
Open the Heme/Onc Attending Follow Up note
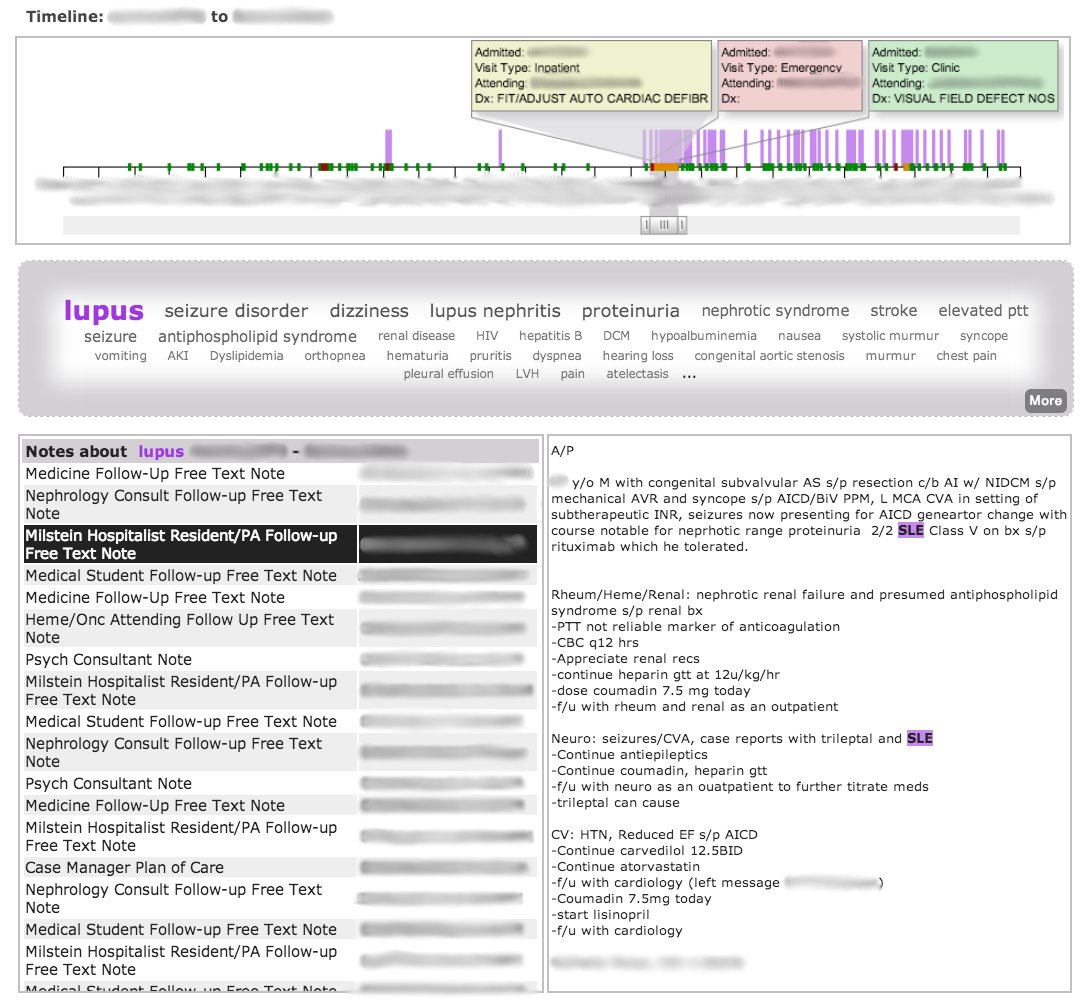coord(179,628)
